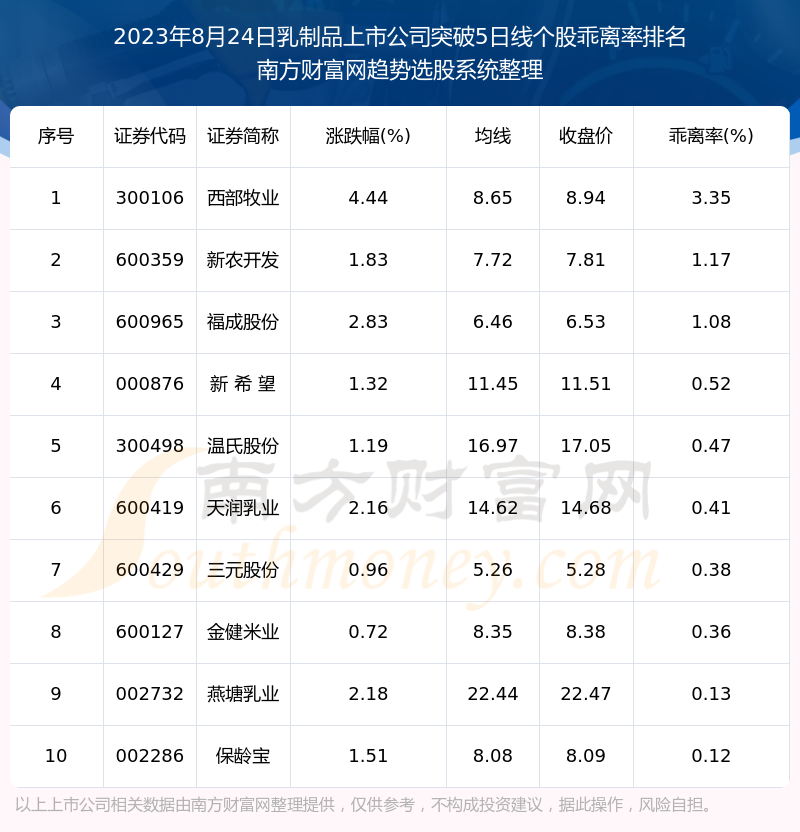Select the stock name 金健米业
800x832 pixels.
(243, 632)
